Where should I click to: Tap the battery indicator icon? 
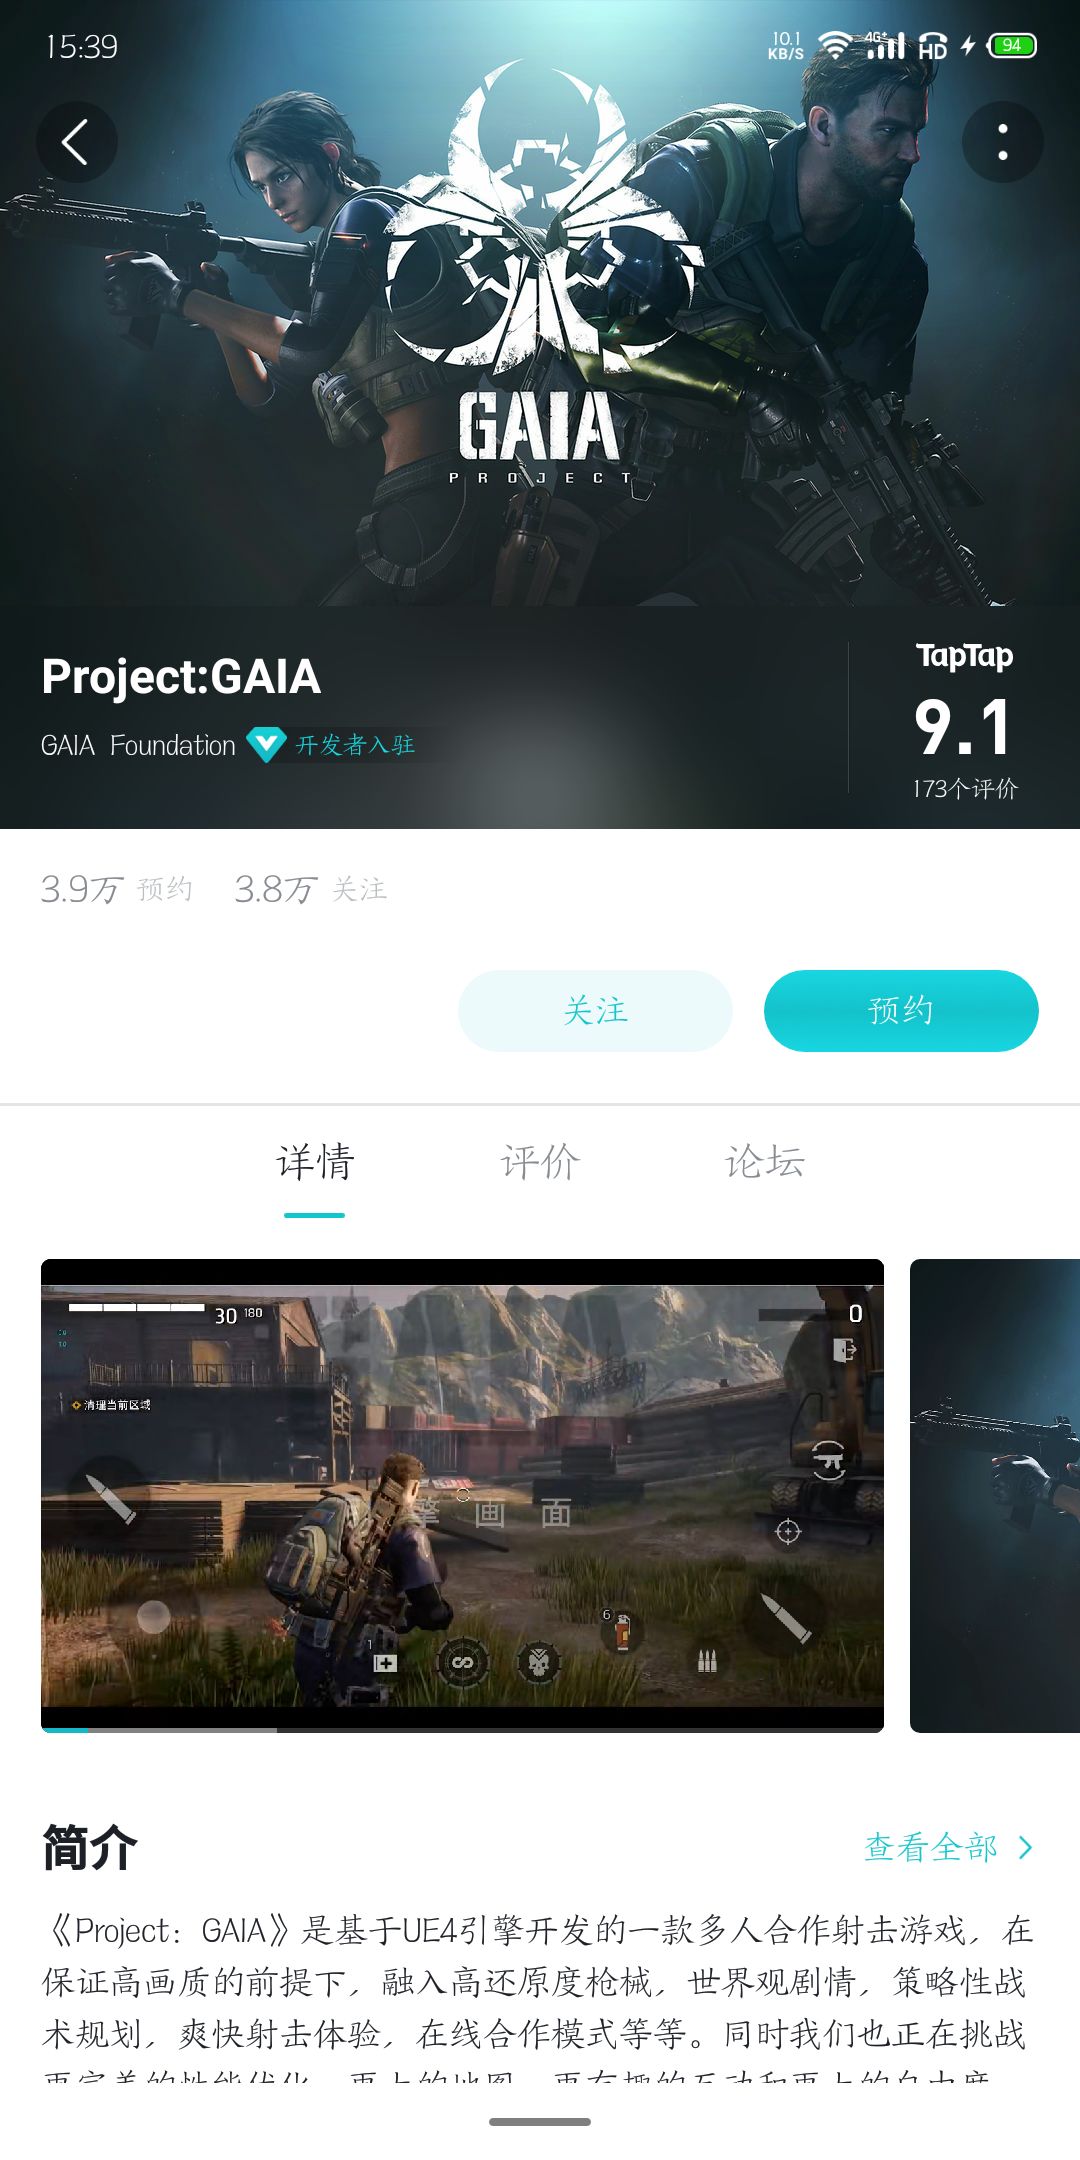tap(1012, 45)
